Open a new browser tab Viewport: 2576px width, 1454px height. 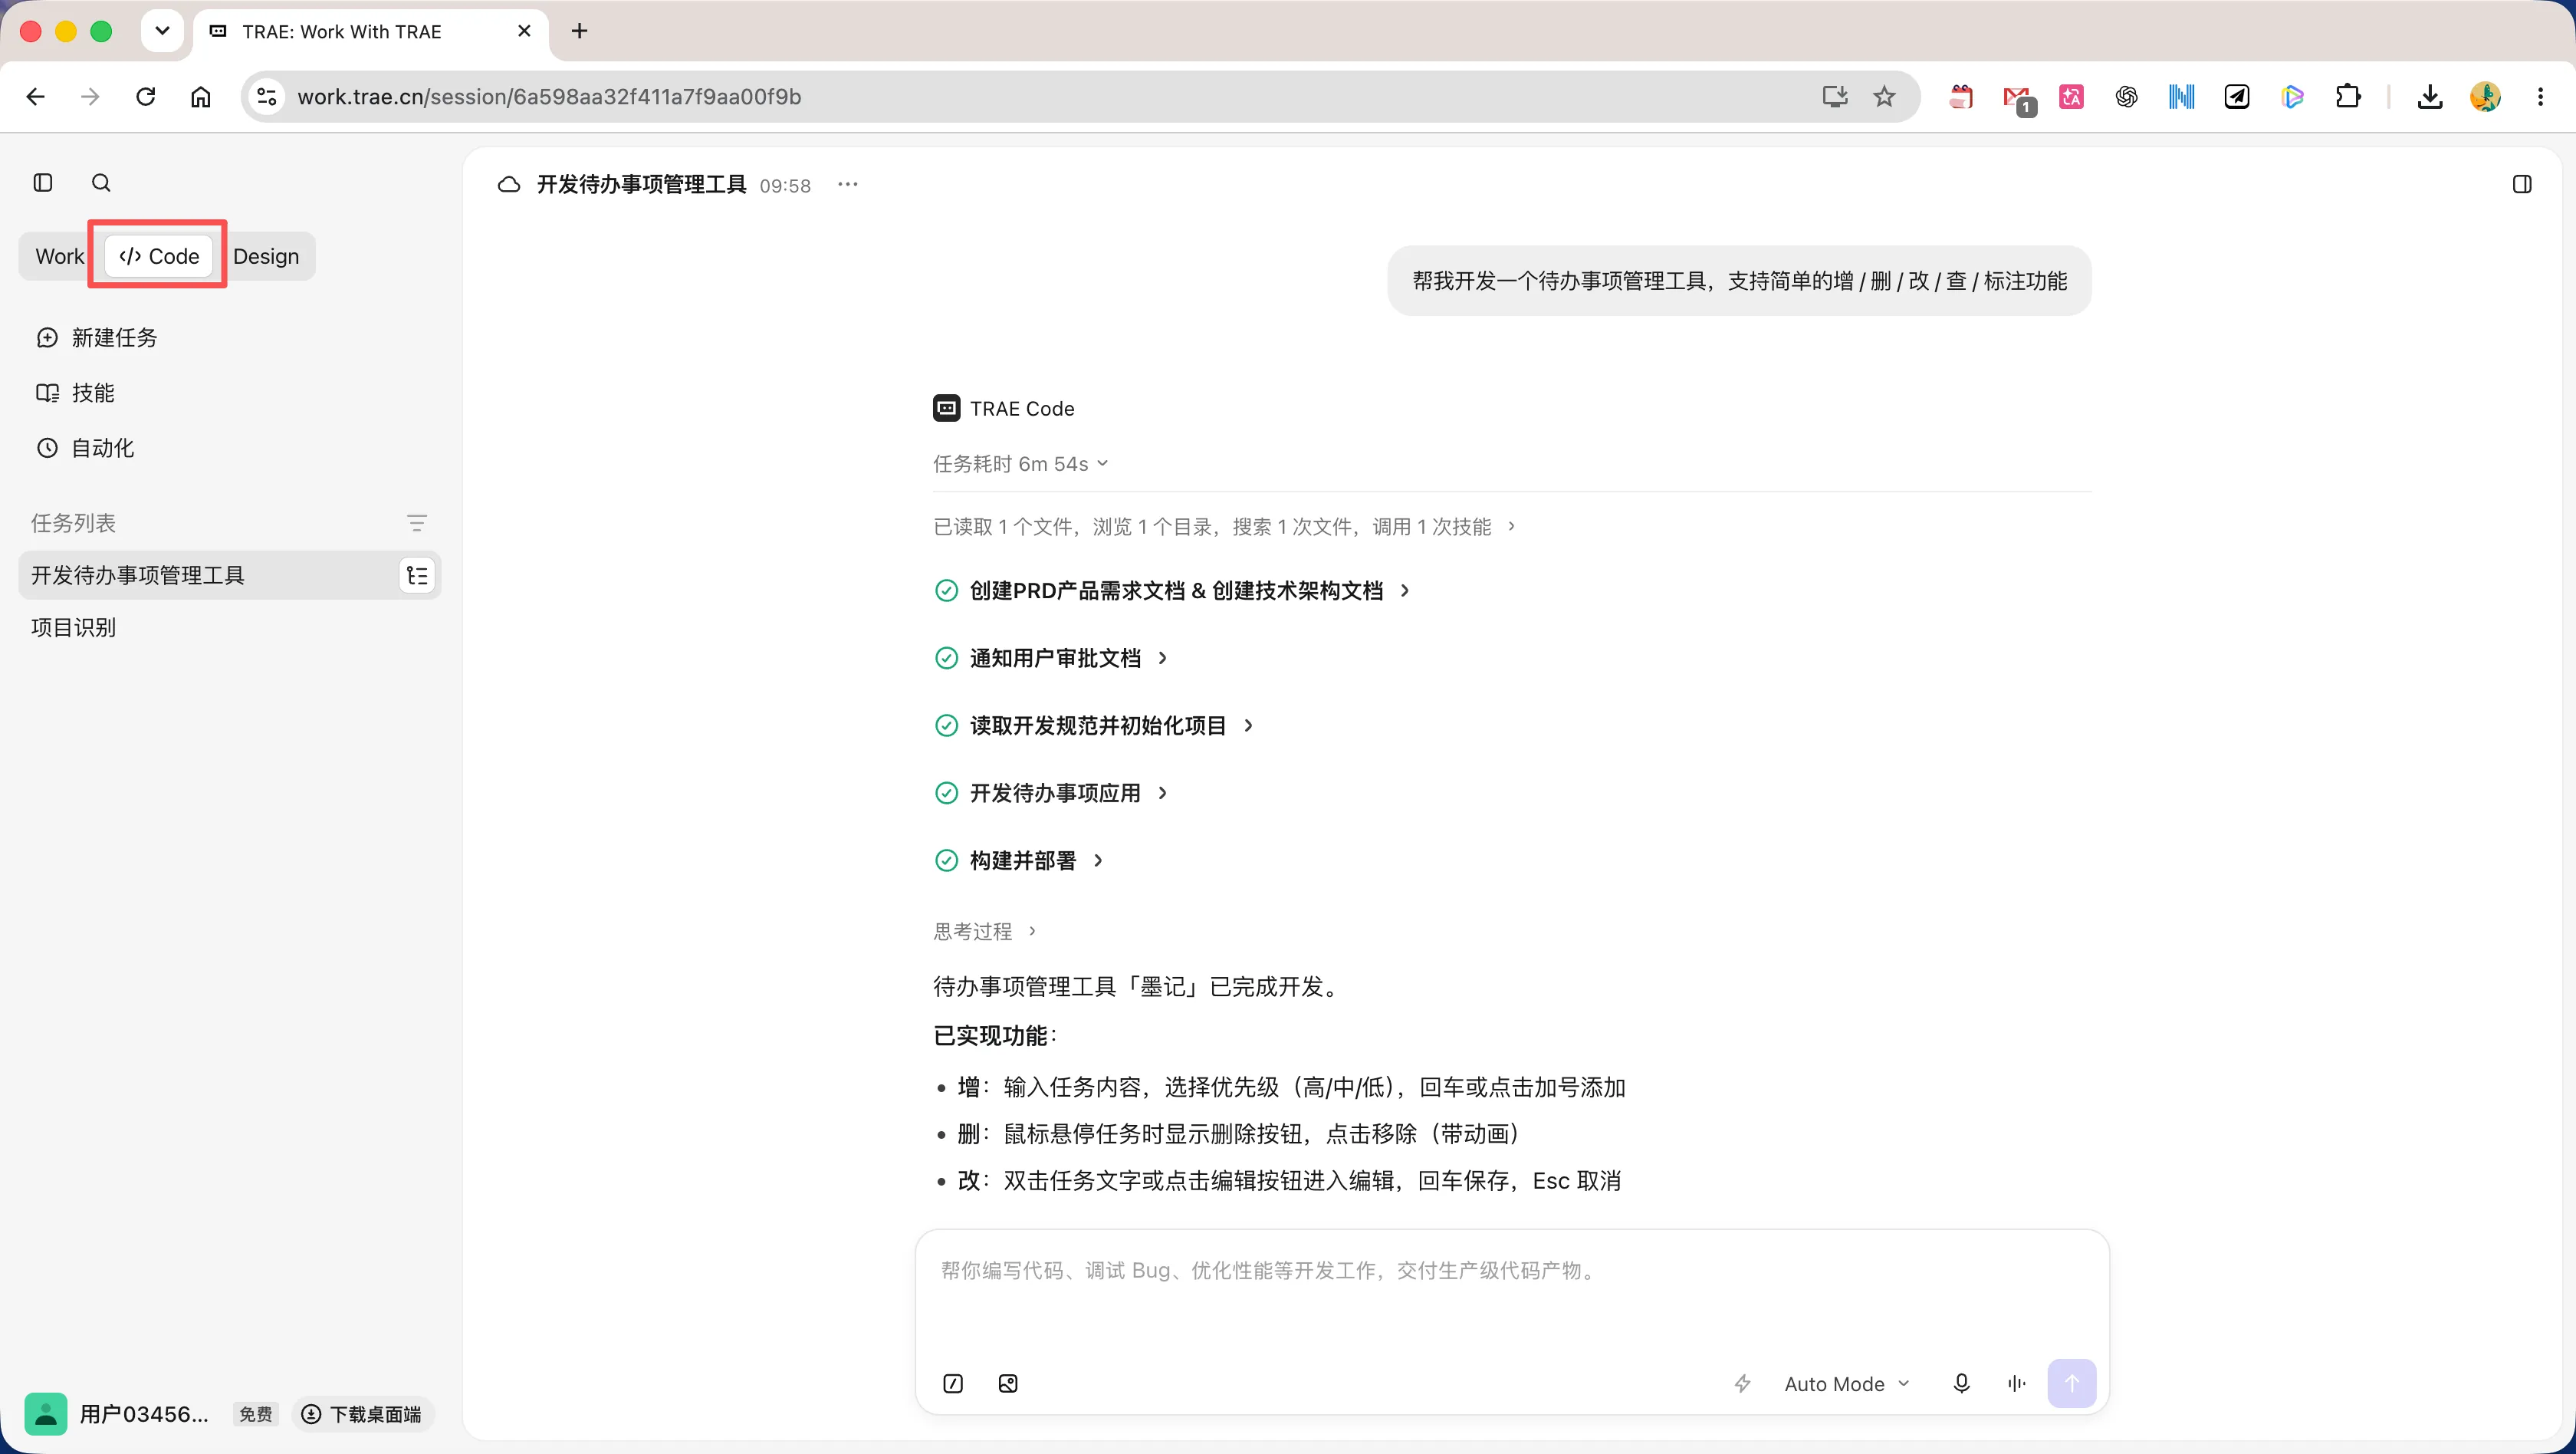point(579,31)
